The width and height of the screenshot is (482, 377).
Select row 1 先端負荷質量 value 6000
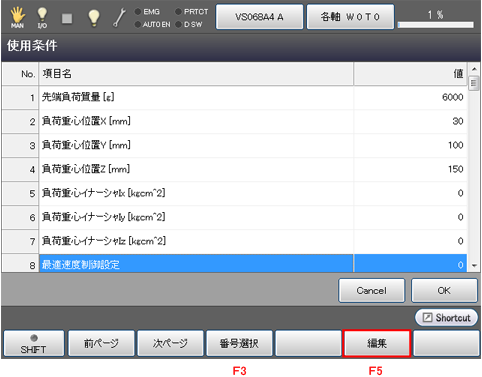[411, 97]
